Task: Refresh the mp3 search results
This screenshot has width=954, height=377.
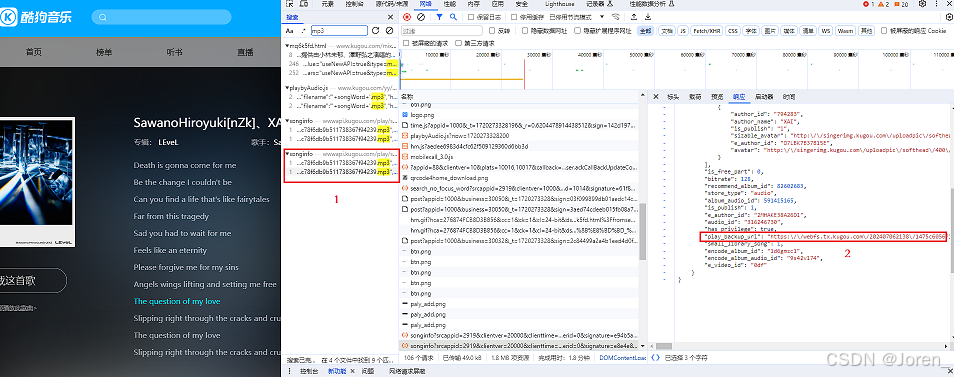Action: click(375, 30)
